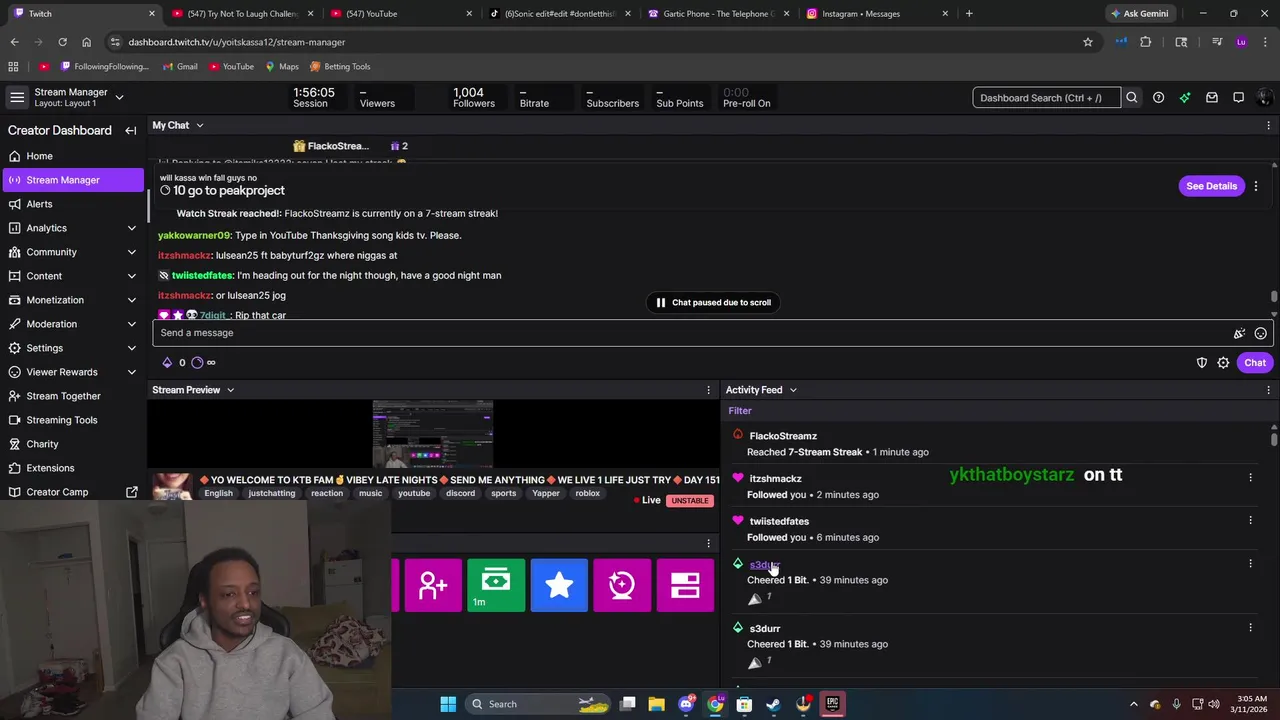Viewport: 1280px width, 720px height.
Task: Open options for twiistedfates follow activity
Action: tap(1250, 520)
